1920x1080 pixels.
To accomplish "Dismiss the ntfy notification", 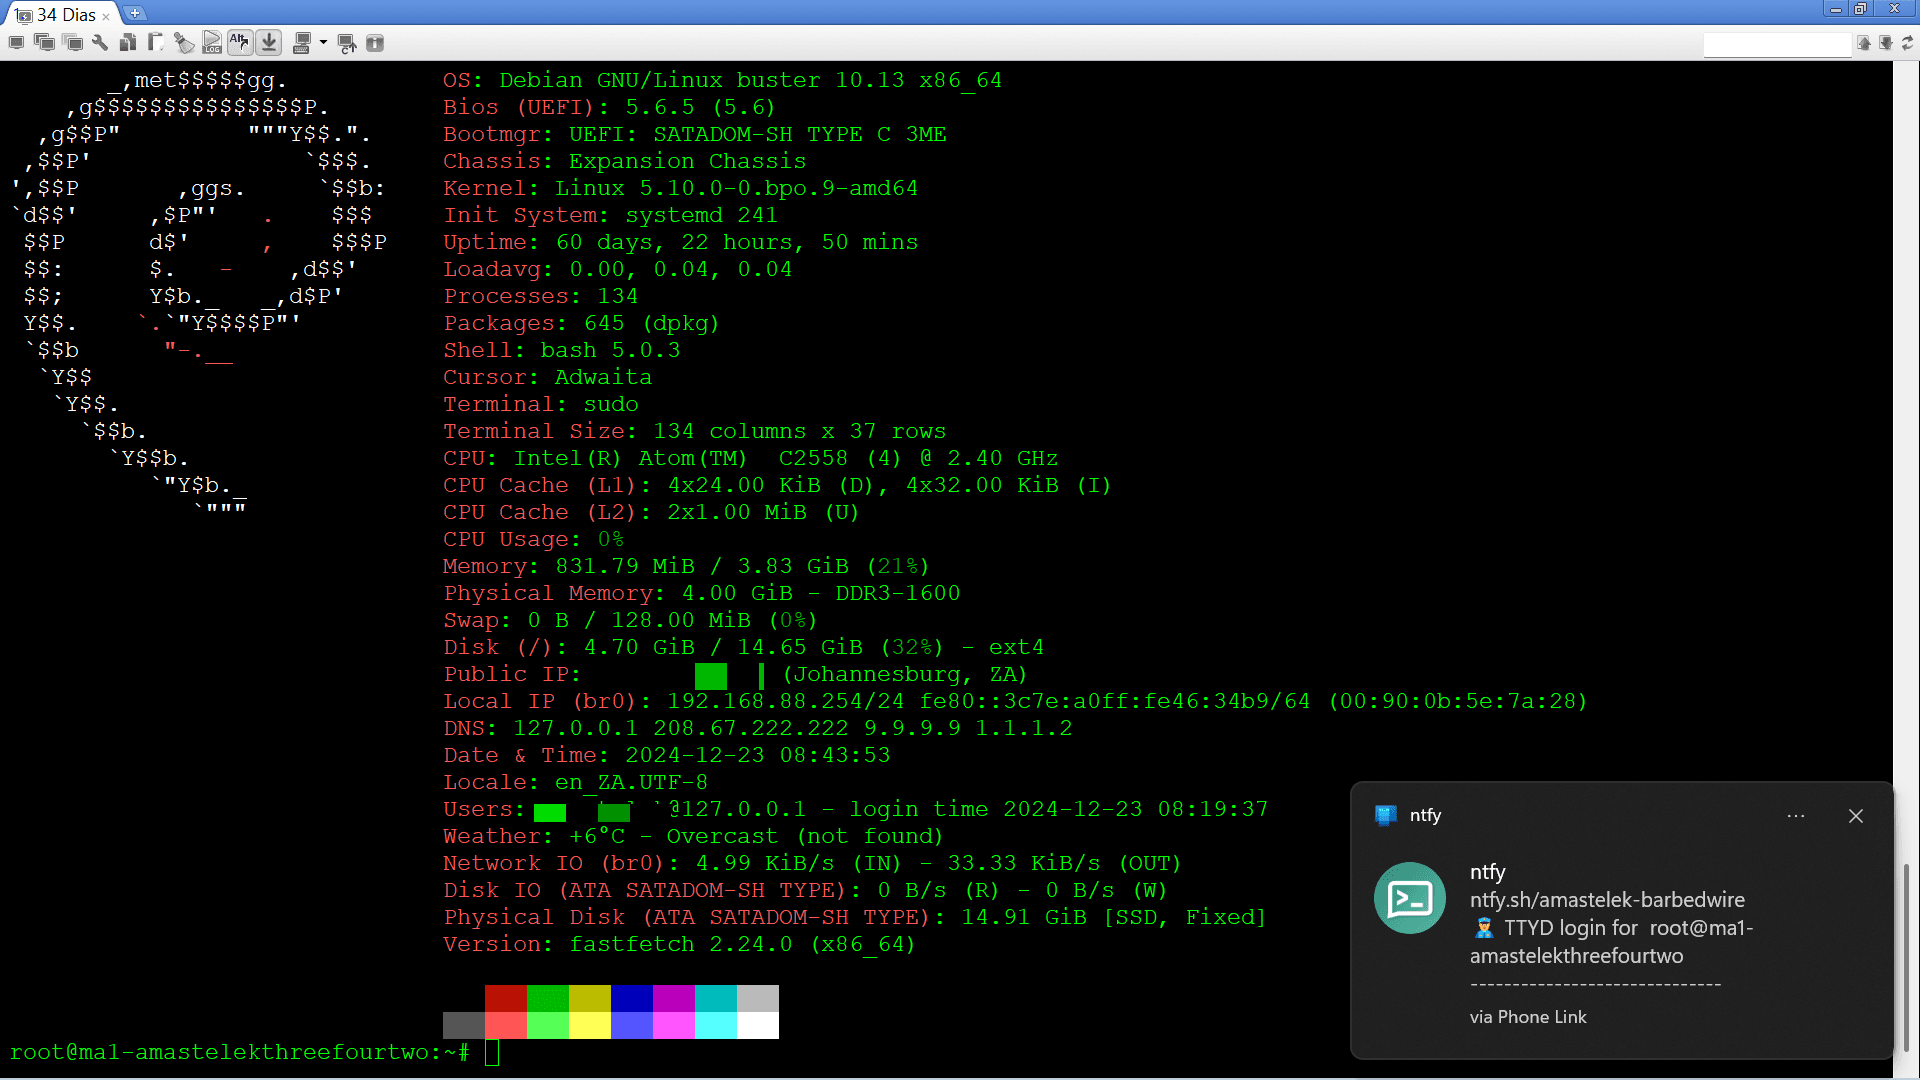I will 1855,816.
